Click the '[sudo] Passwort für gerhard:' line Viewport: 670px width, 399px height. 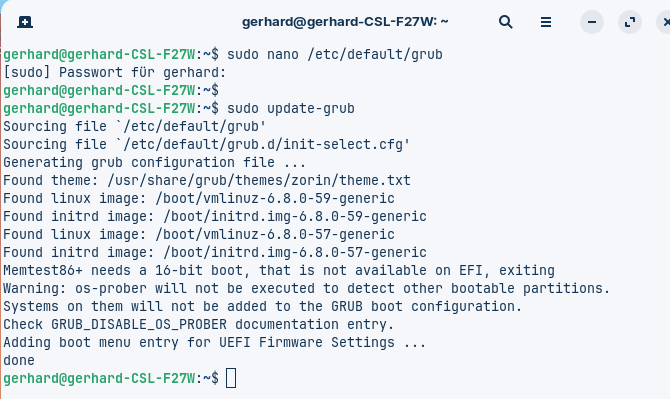115,73
